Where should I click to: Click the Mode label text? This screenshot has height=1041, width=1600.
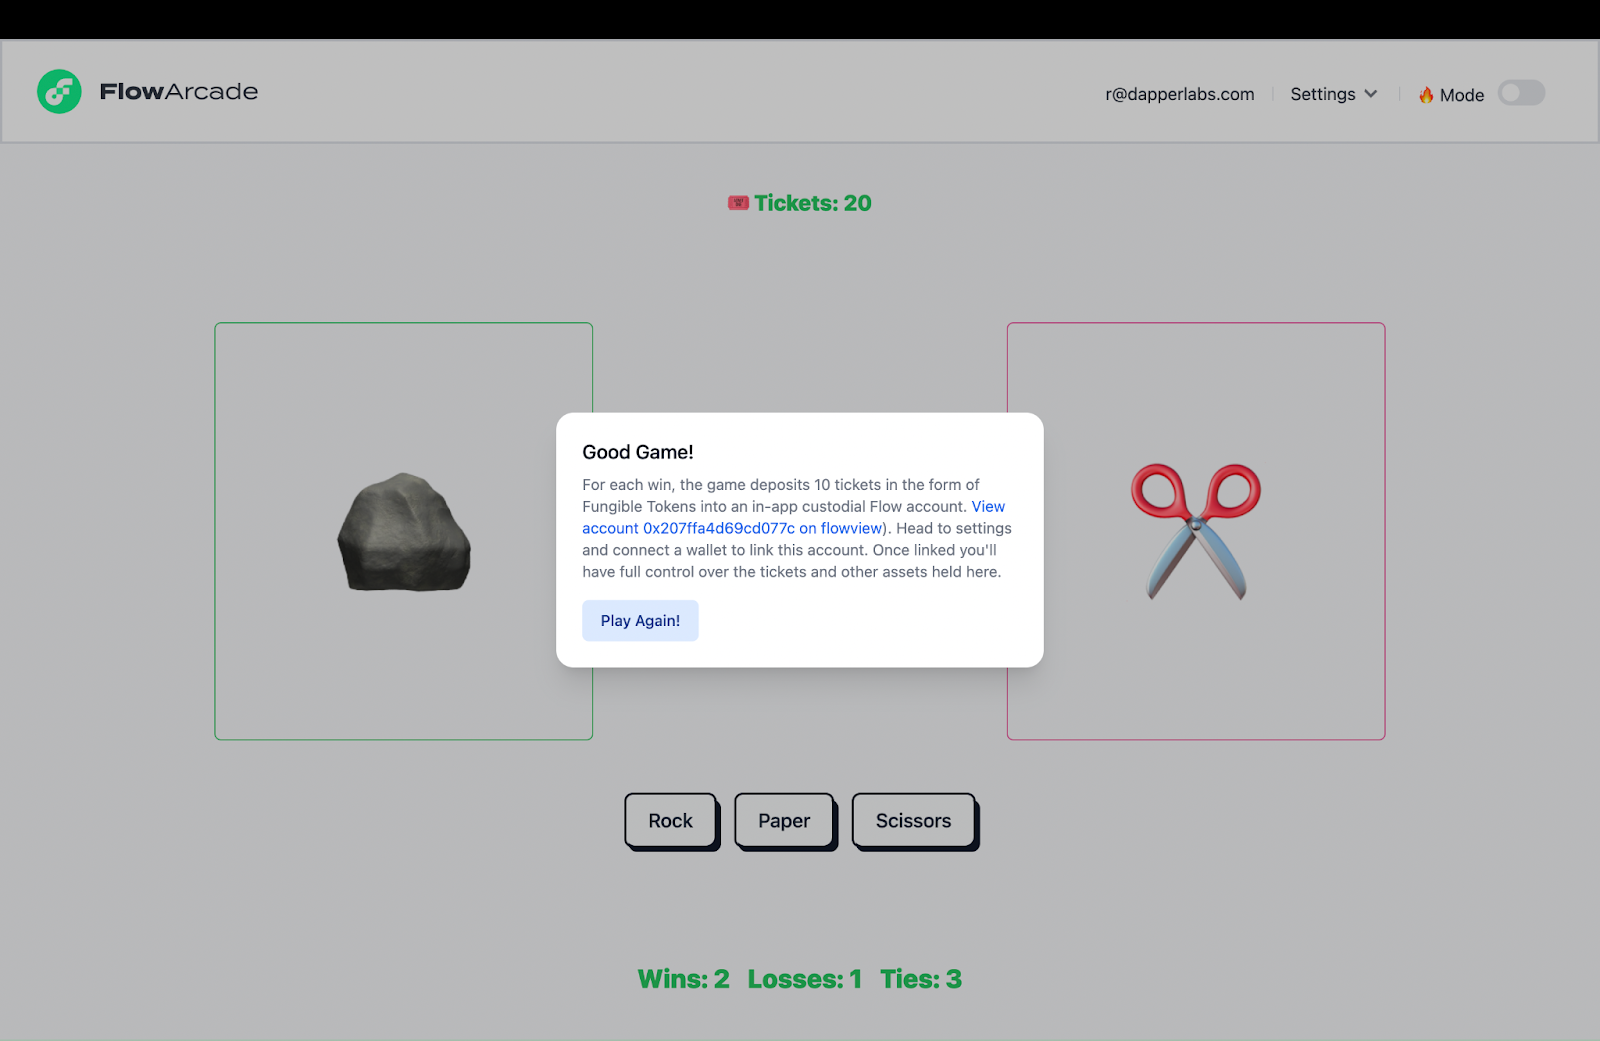click(x=1462, y=95)
